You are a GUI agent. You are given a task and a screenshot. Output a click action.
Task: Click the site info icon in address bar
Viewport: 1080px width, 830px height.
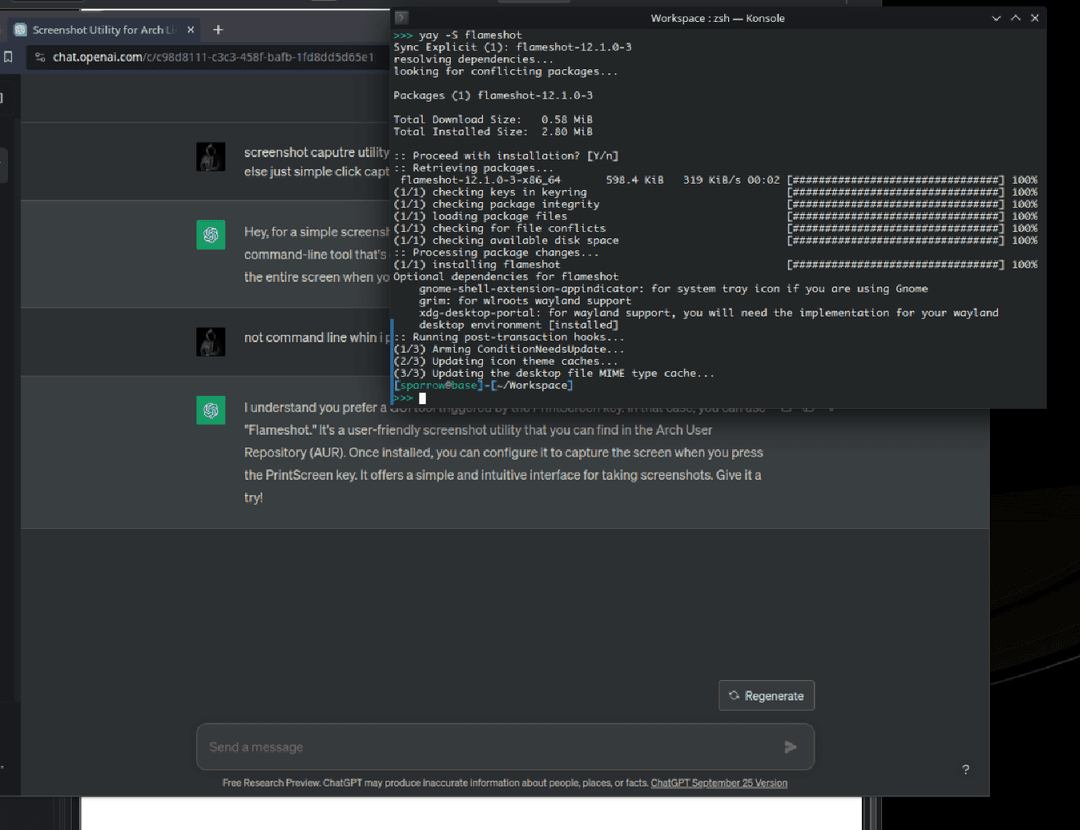tap(39, 57)
